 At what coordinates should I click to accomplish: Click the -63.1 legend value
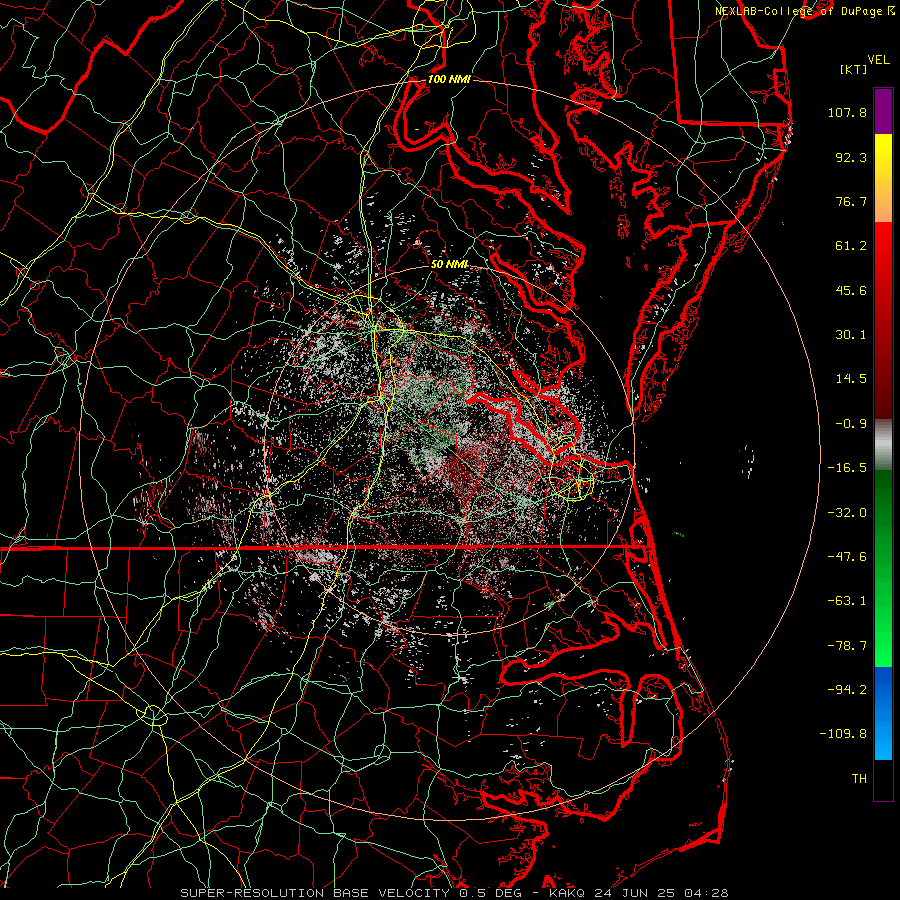tap(847, 601)
